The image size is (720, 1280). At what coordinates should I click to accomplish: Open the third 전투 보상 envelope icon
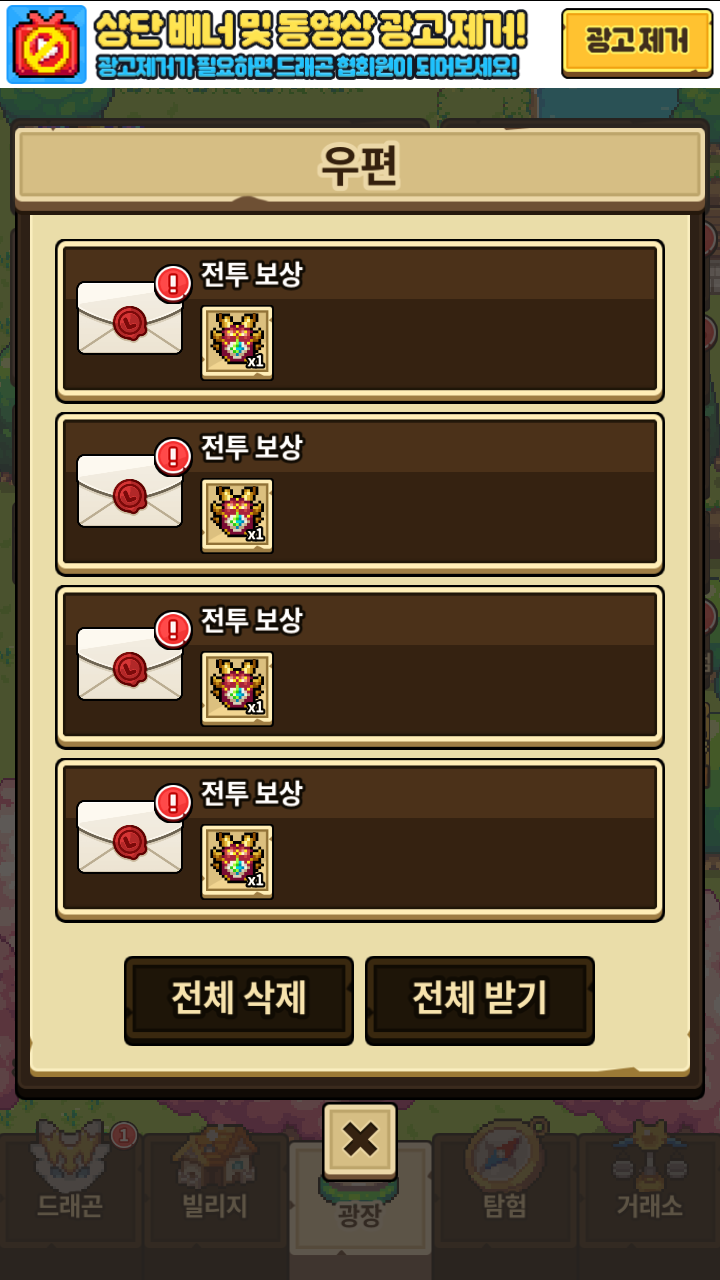[x=130, y=663]
